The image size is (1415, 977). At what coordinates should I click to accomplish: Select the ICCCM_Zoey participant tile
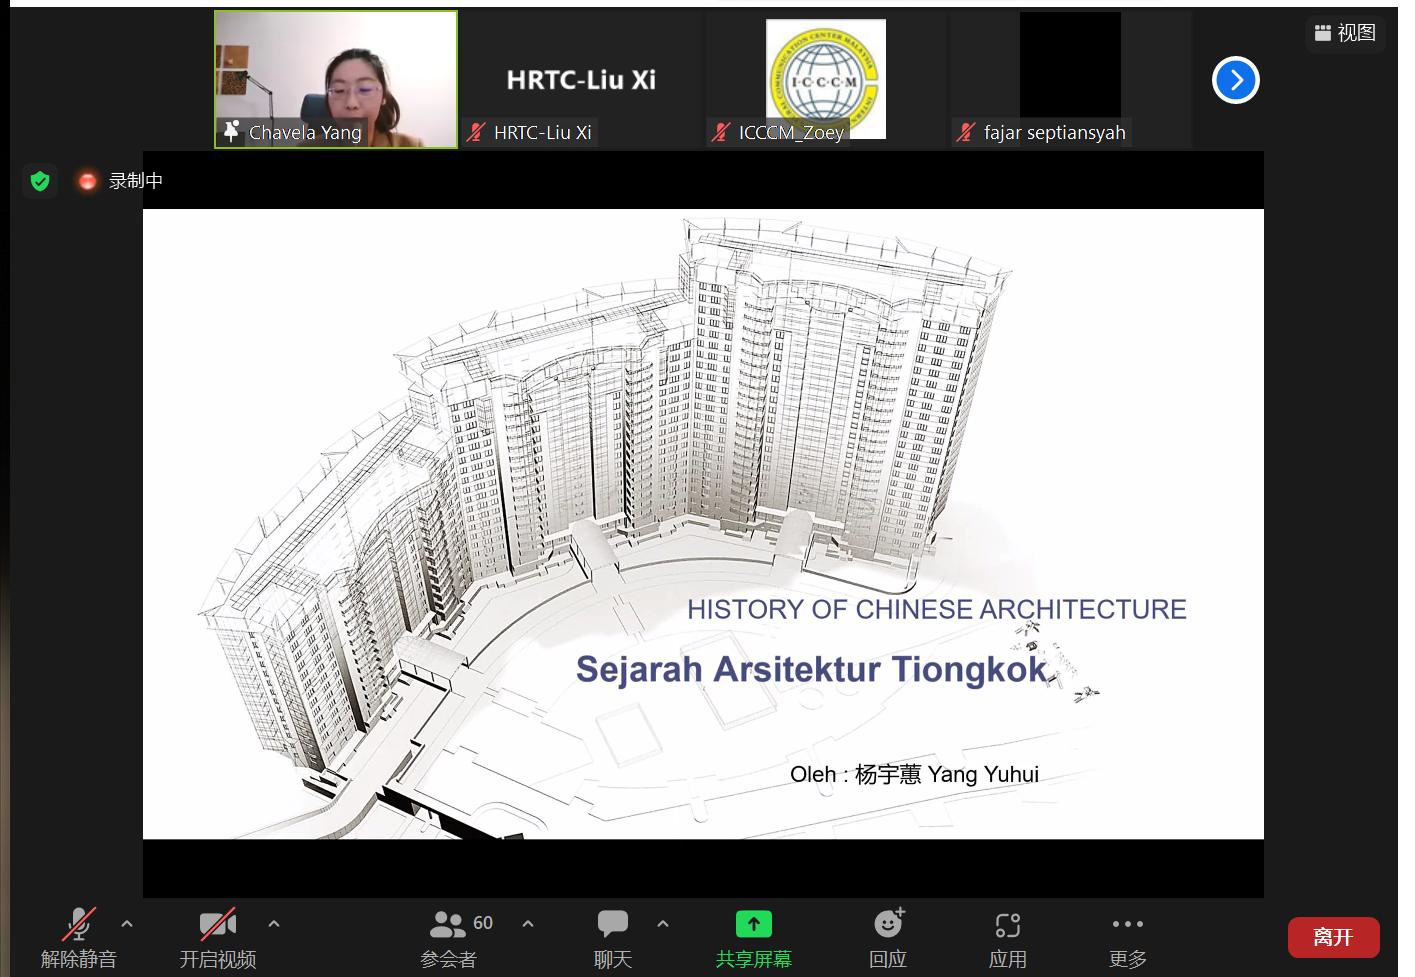pyautogui.click(x=825, y=79)
